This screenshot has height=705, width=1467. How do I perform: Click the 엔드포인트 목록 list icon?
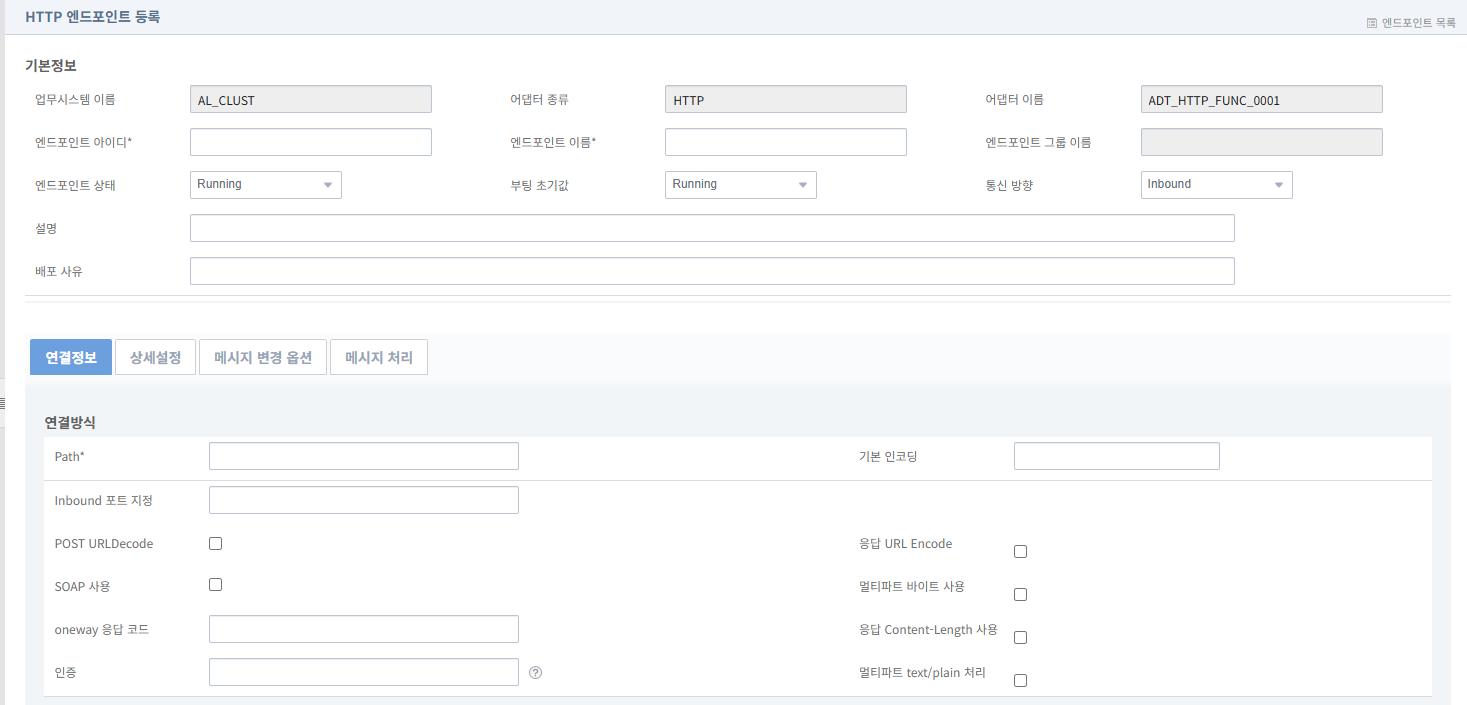pos(1372,22)
